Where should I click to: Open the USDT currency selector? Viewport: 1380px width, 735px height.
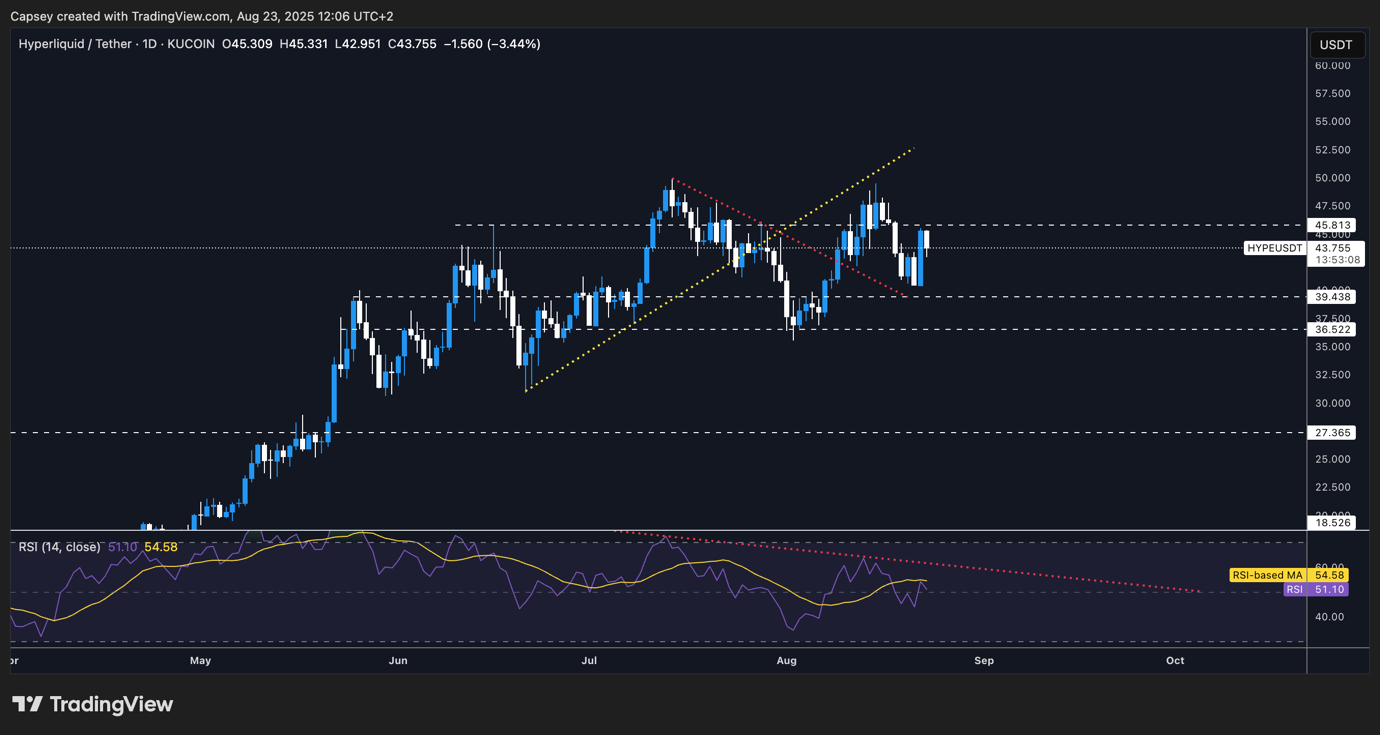1336,45
